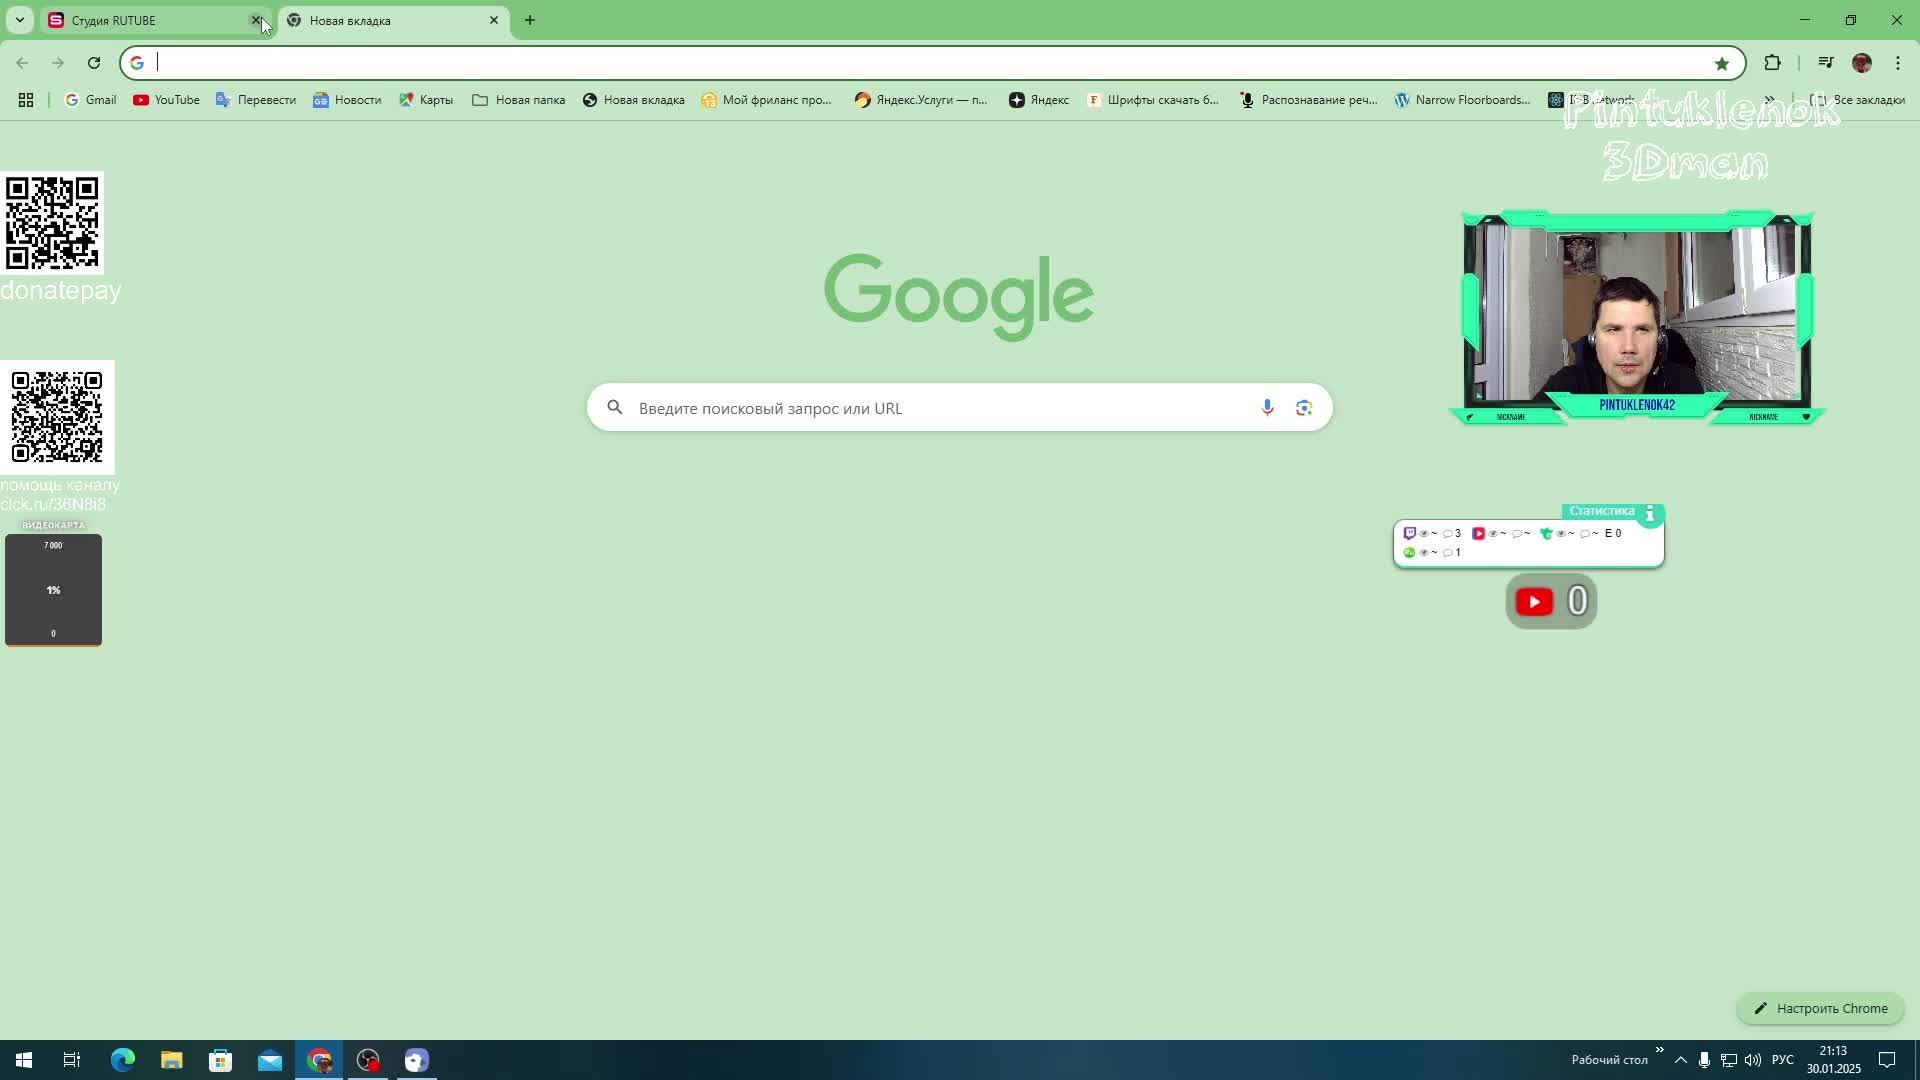Reload the current page
Image resolution: width=1920 pixels, height=1080 pixels.
pos(94,63)
